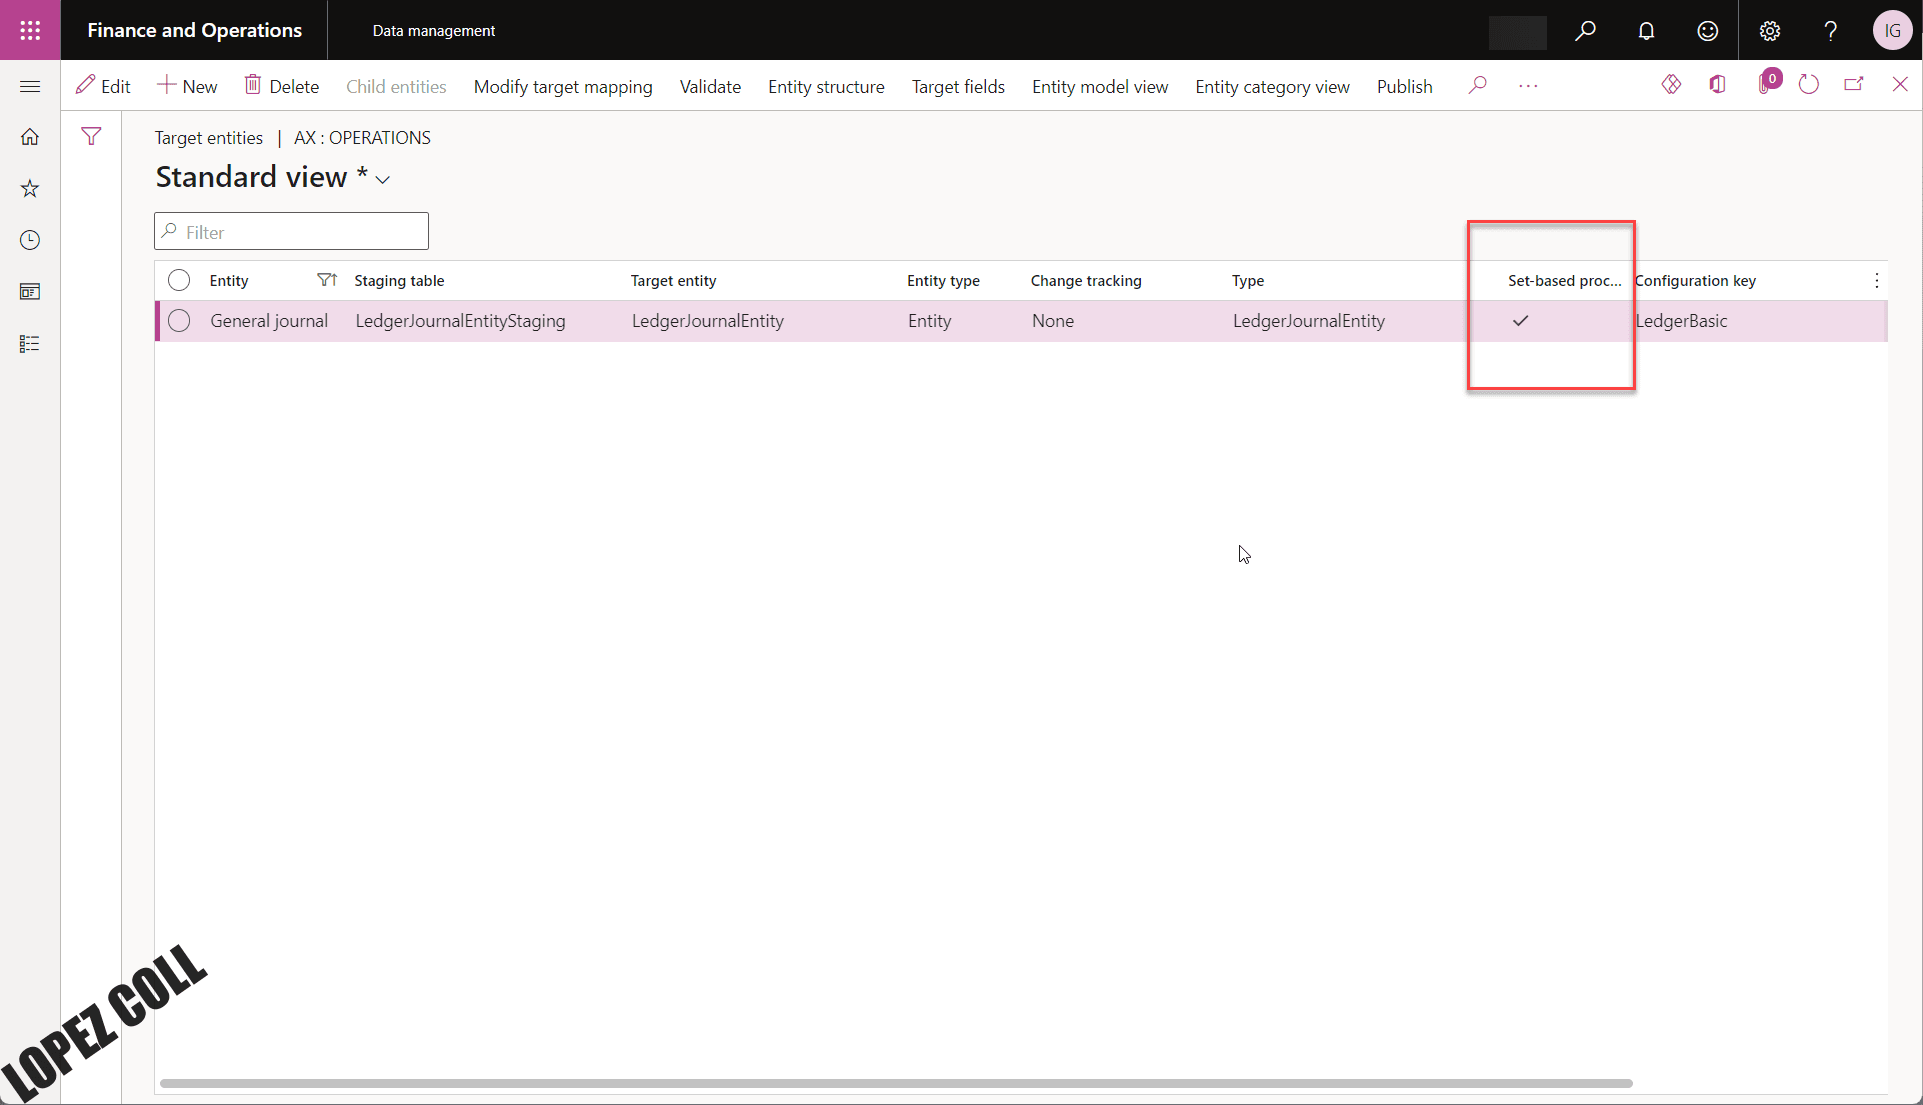
Task: Click the notifications bell icon
Action: 1646,31
